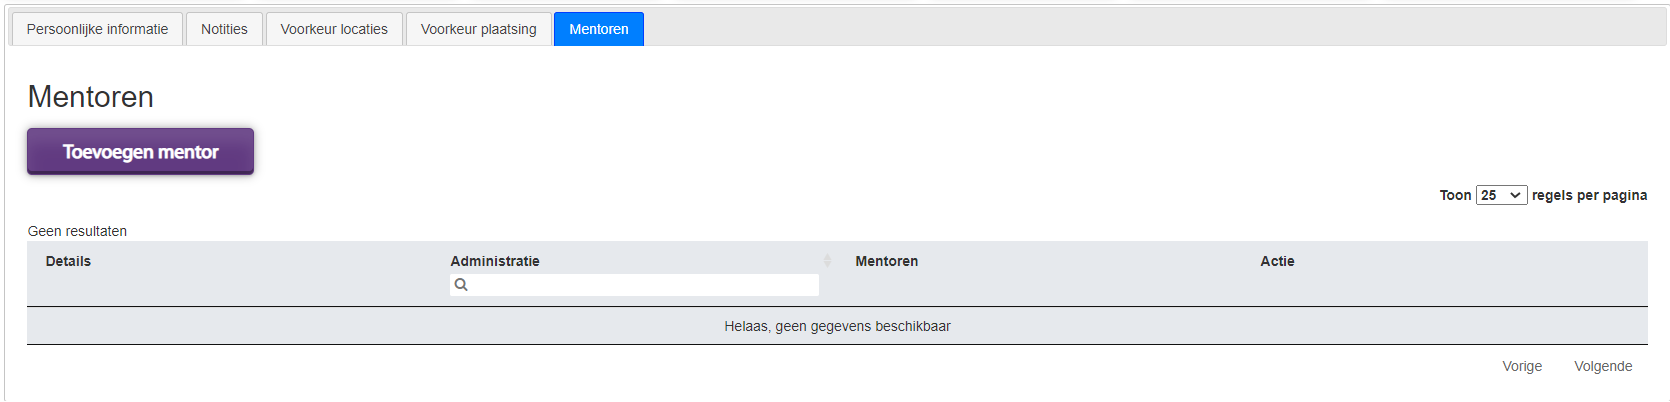Screen dimensions: 1670x402
Task: Click the 'Helaas, geen gegevens beschikbaar' row
Action: pos(837,326)
